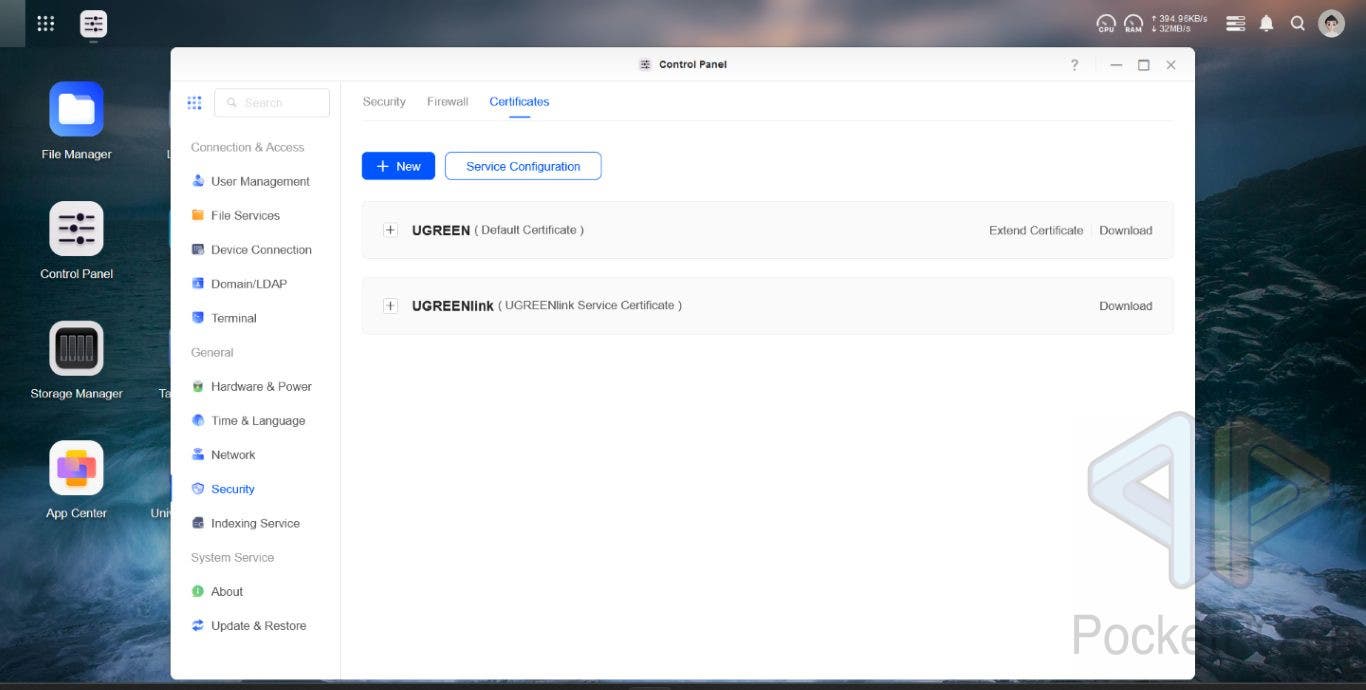The width and height of the screenshot is (1366, 690).
Task: Open the About page
Action: (x=218, y=592)
